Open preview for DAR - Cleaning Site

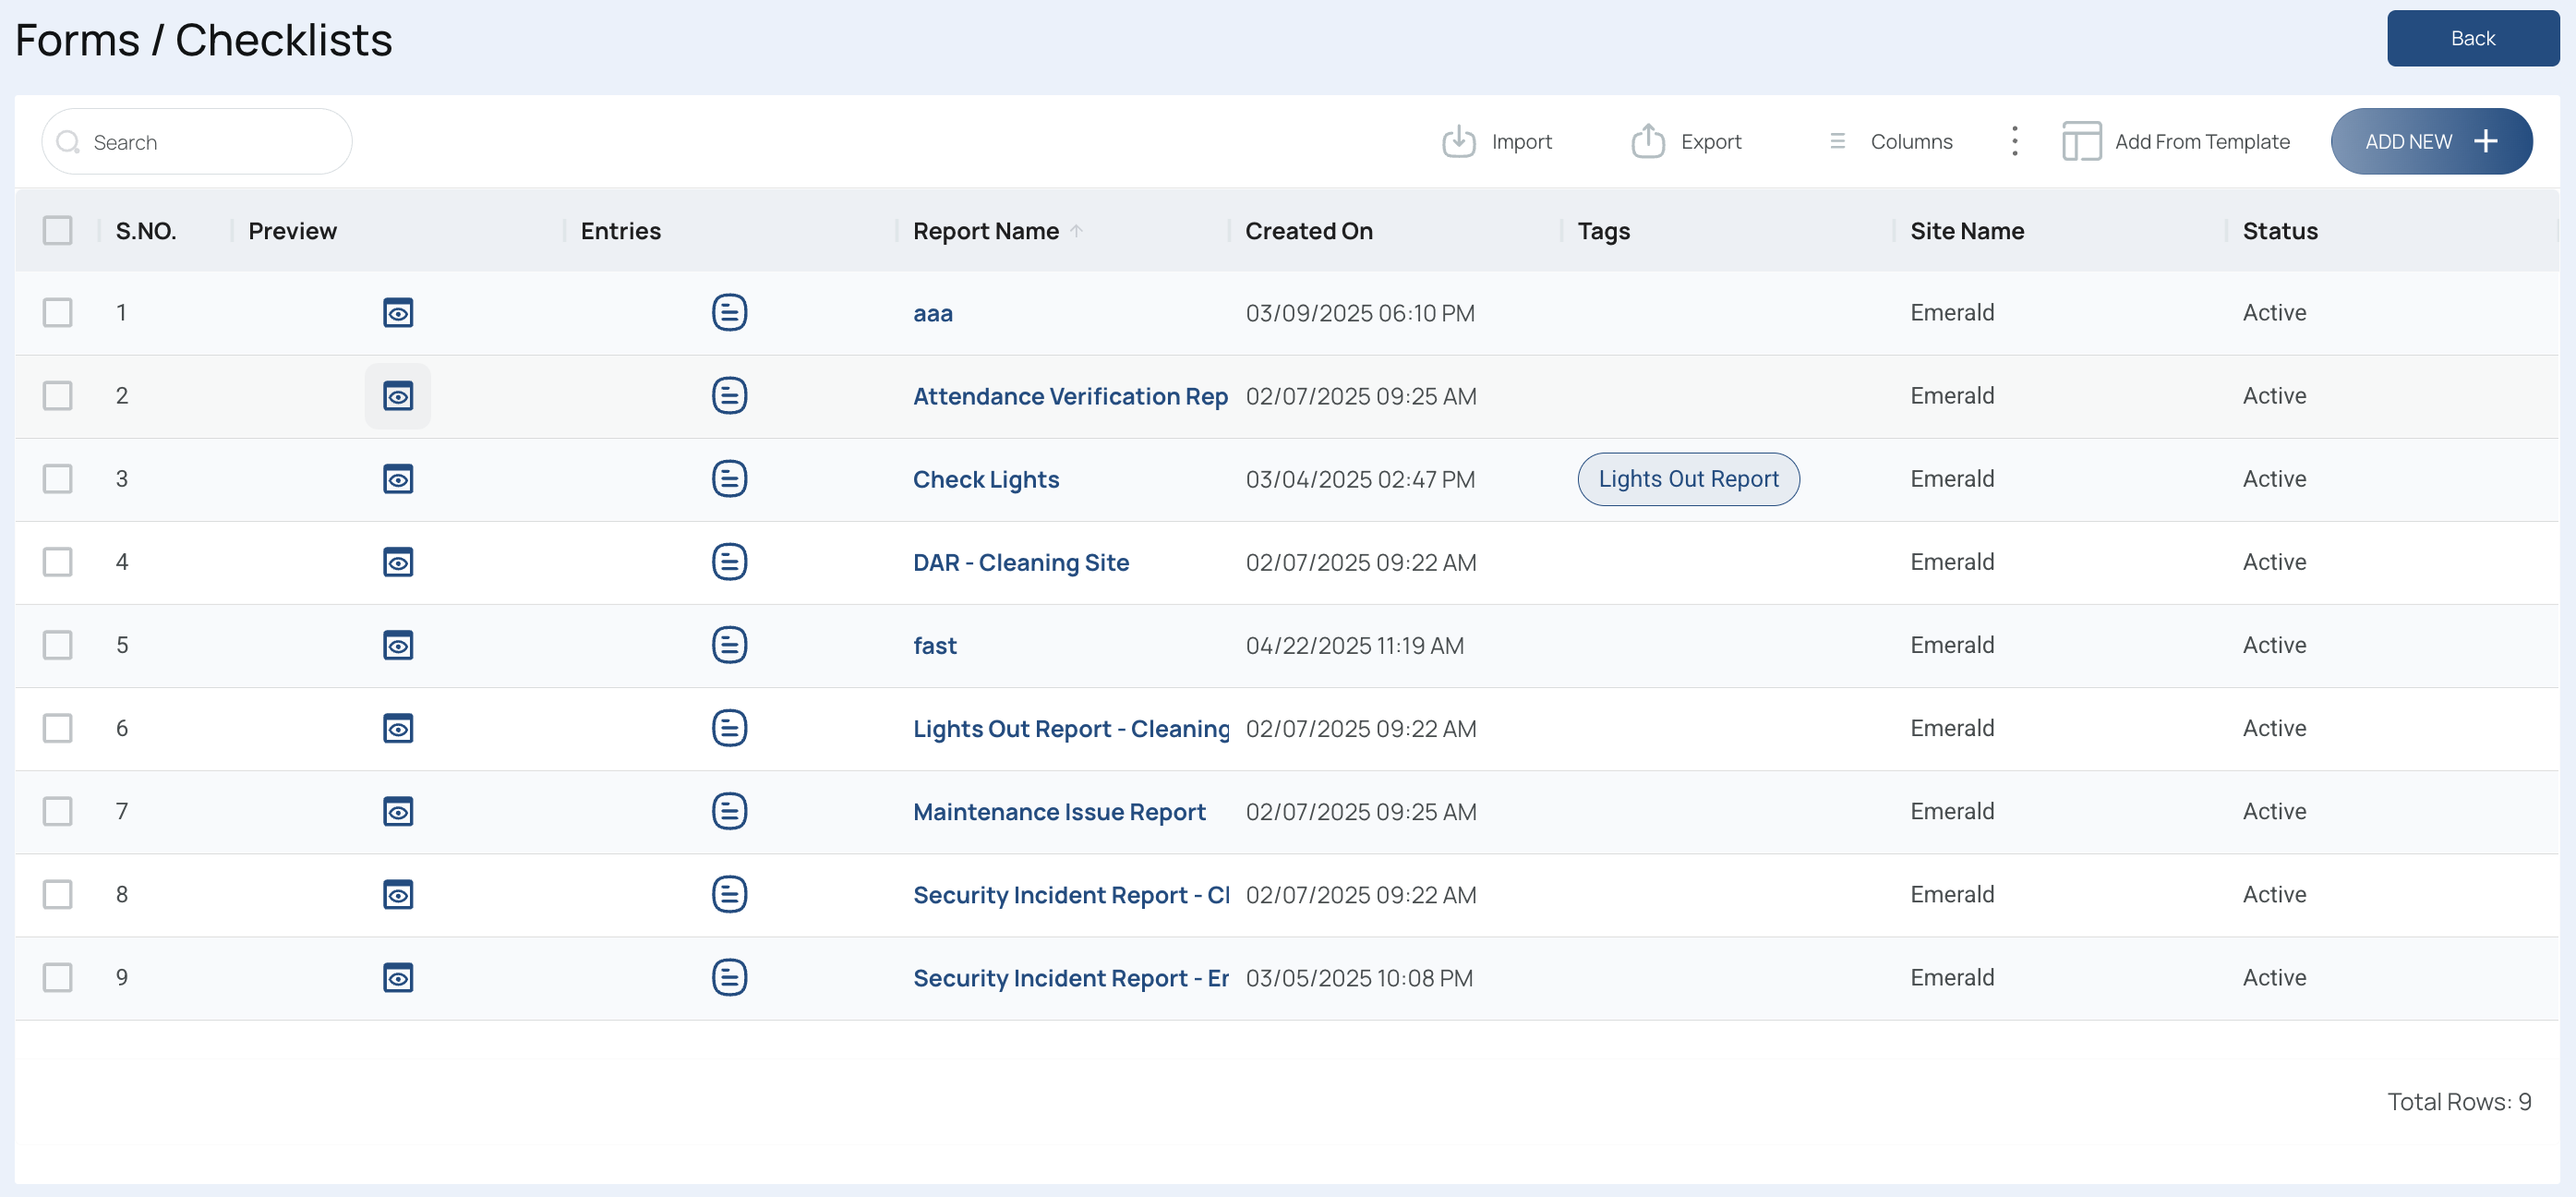pos(398,562)
